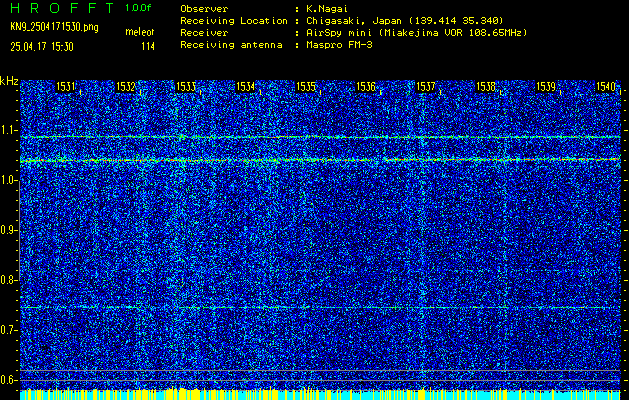Click the 1534 time marker
629x400 pixels.
click(x=246, y=87)
